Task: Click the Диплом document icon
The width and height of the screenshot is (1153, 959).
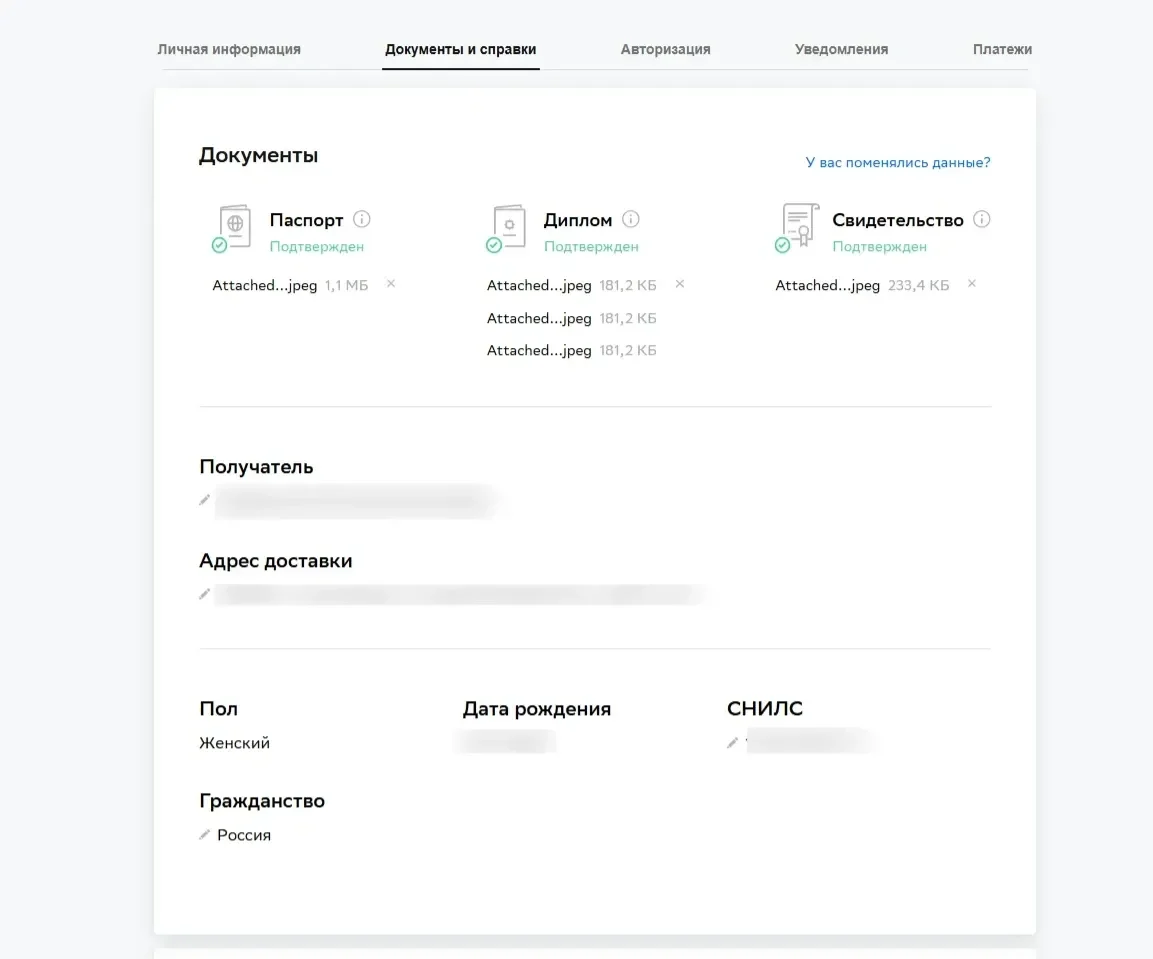Action: [507, 229]
